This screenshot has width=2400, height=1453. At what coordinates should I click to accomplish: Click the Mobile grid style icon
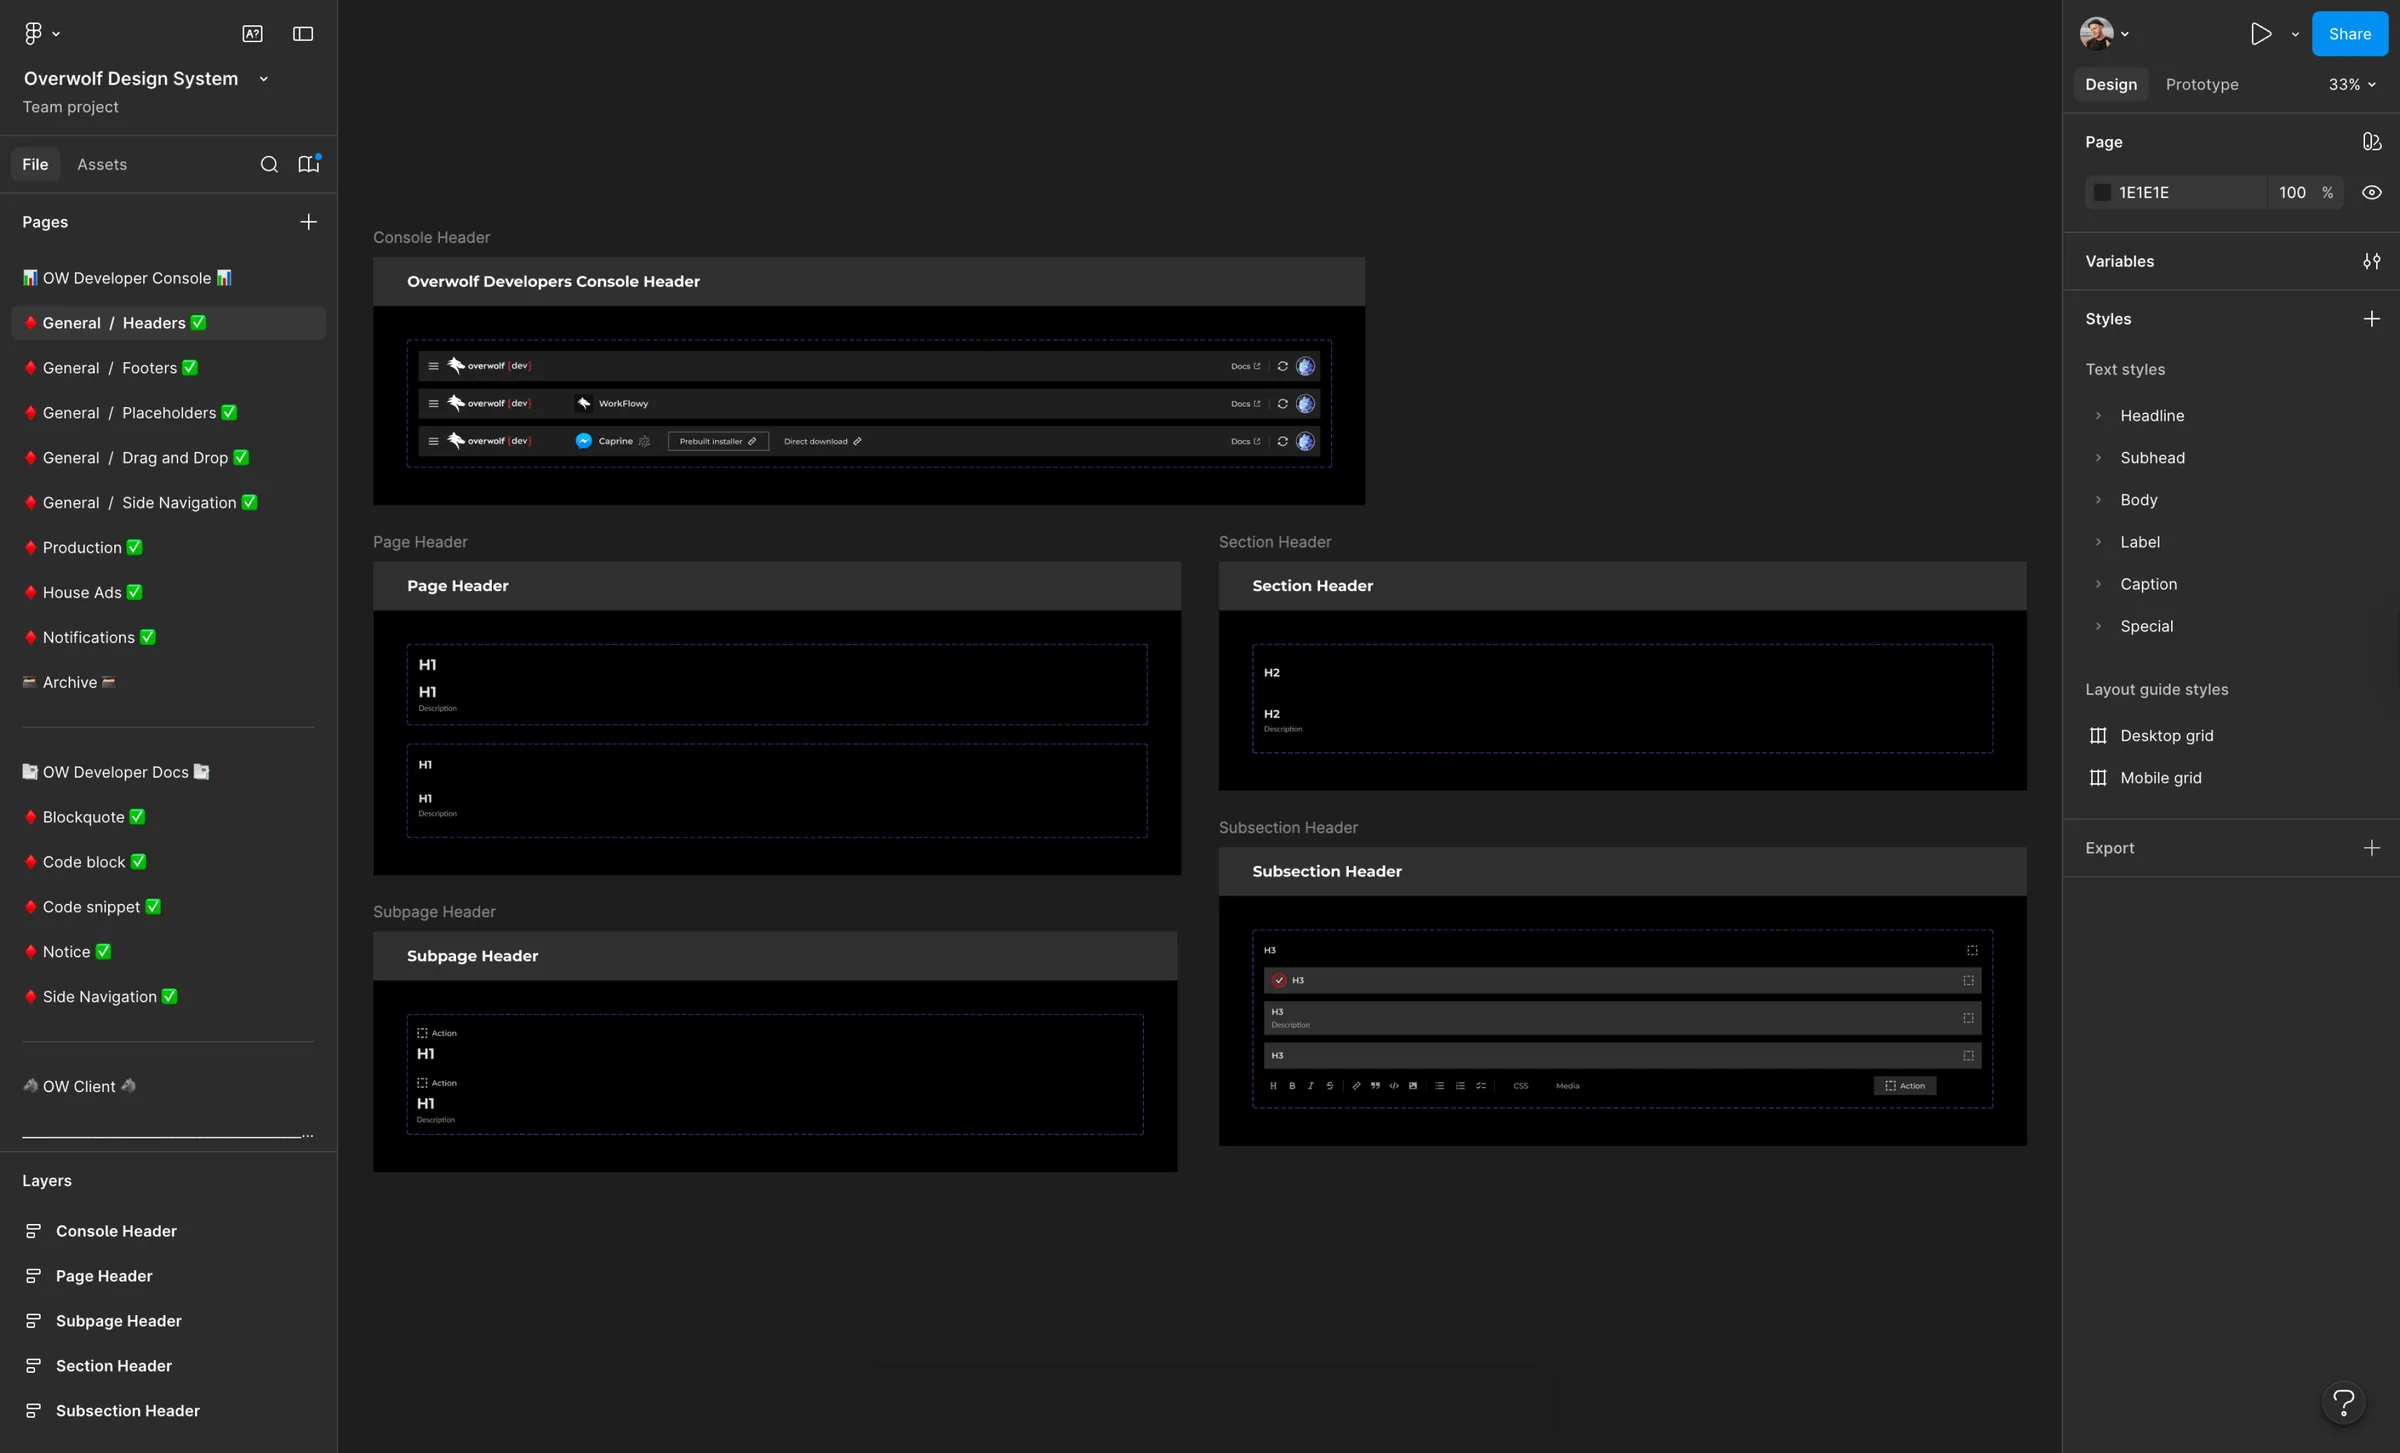[2098, 777]
